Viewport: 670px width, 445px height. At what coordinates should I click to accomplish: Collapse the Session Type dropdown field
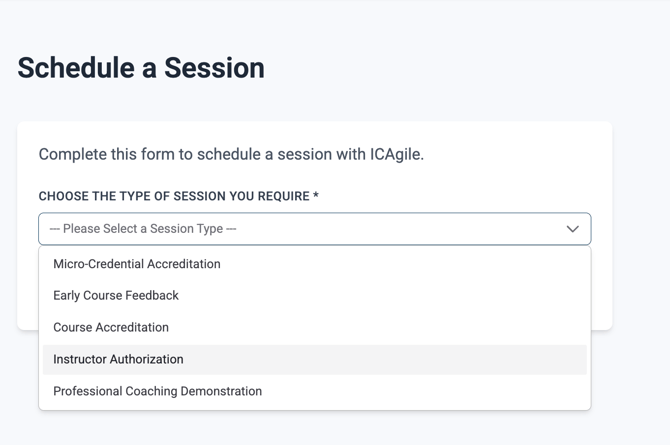pos(314,229)
